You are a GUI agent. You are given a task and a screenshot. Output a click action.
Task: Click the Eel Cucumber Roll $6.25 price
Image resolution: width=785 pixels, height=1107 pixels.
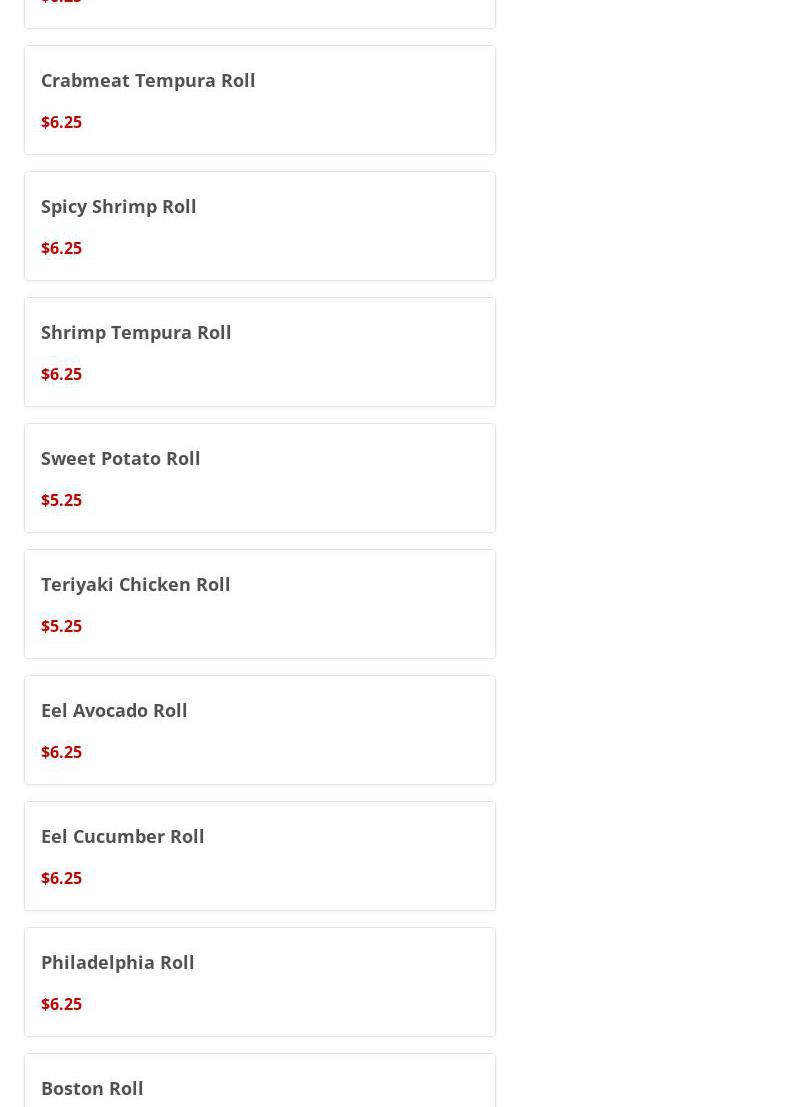click(x=61, y=878)
